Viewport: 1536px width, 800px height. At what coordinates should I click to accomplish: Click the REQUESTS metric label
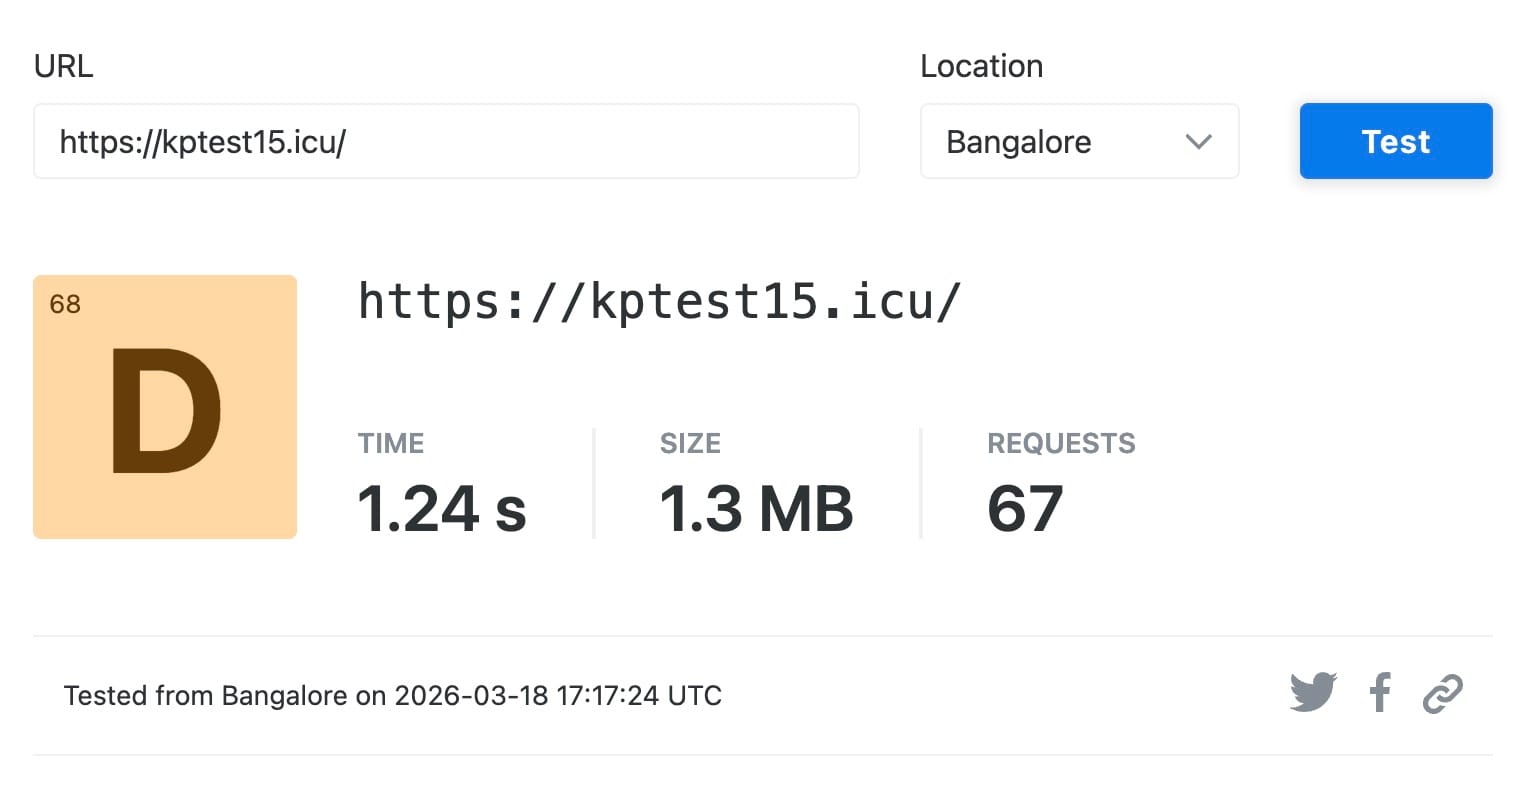click(x=1061, y=443)
